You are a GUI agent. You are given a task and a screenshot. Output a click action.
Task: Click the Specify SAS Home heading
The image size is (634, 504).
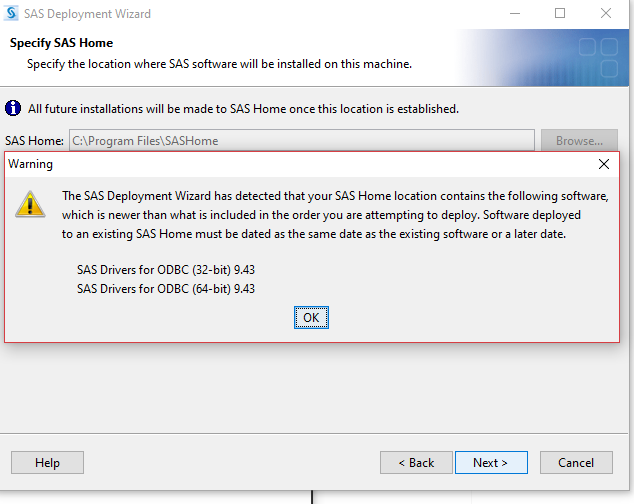61,43
